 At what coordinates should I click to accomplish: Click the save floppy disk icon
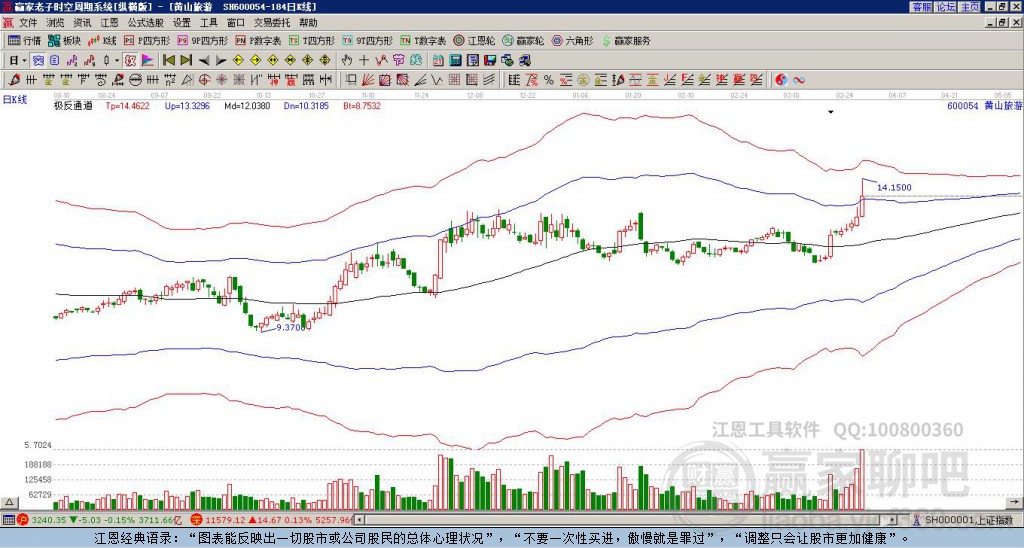click(x=490, y=61)
